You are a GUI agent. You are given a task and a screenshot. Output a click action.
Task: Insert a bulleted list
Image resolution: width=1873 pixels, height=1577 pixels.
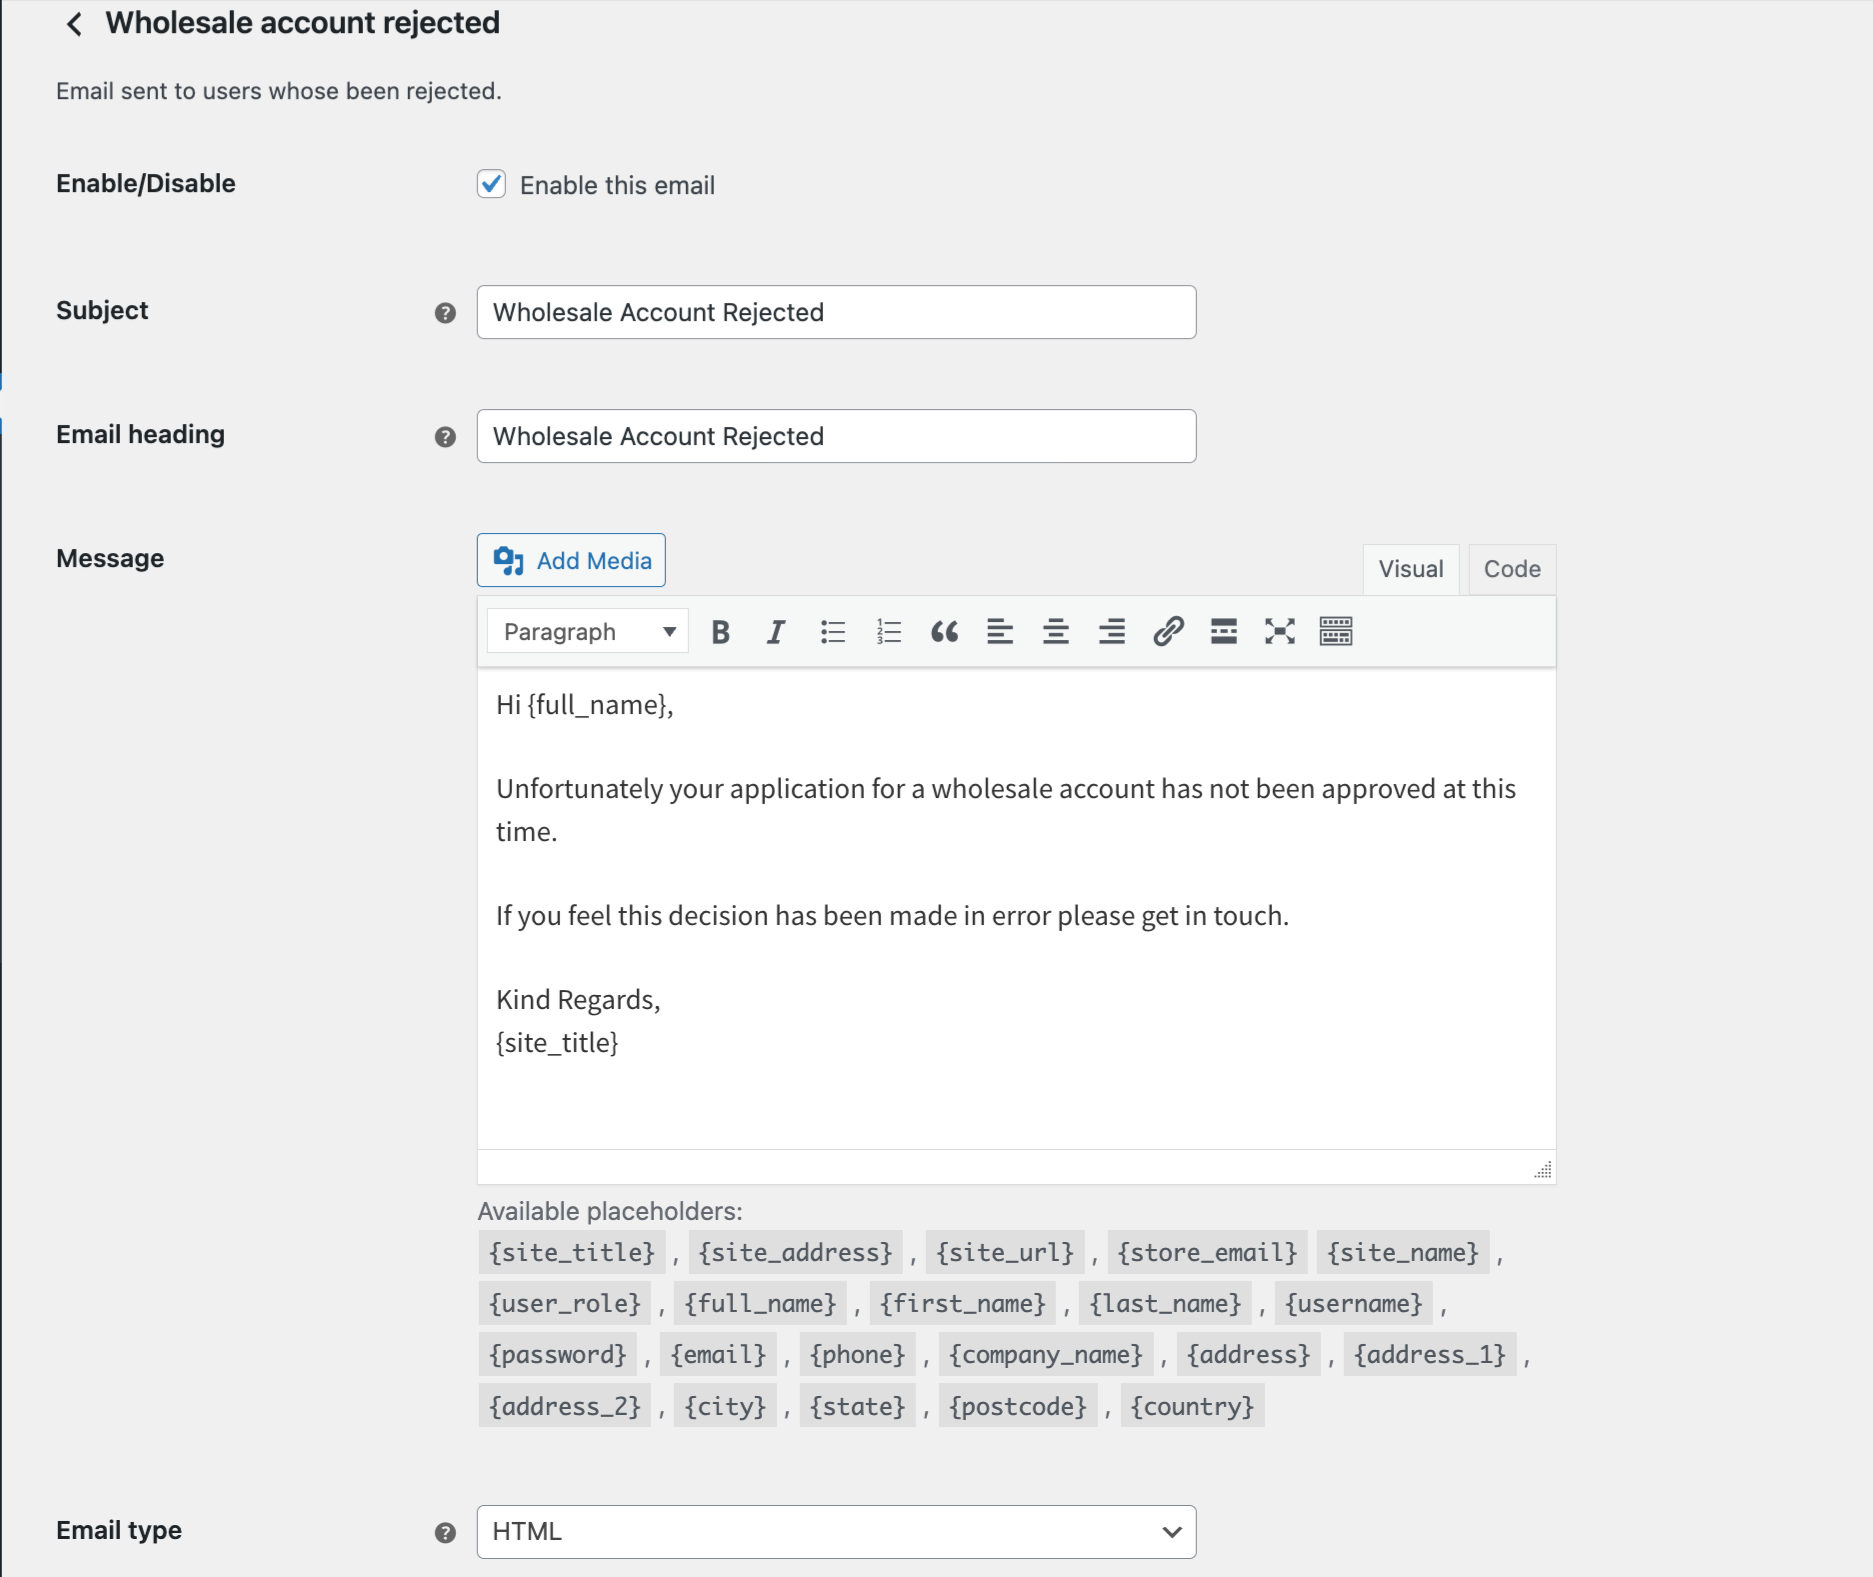tap(832, 632)
